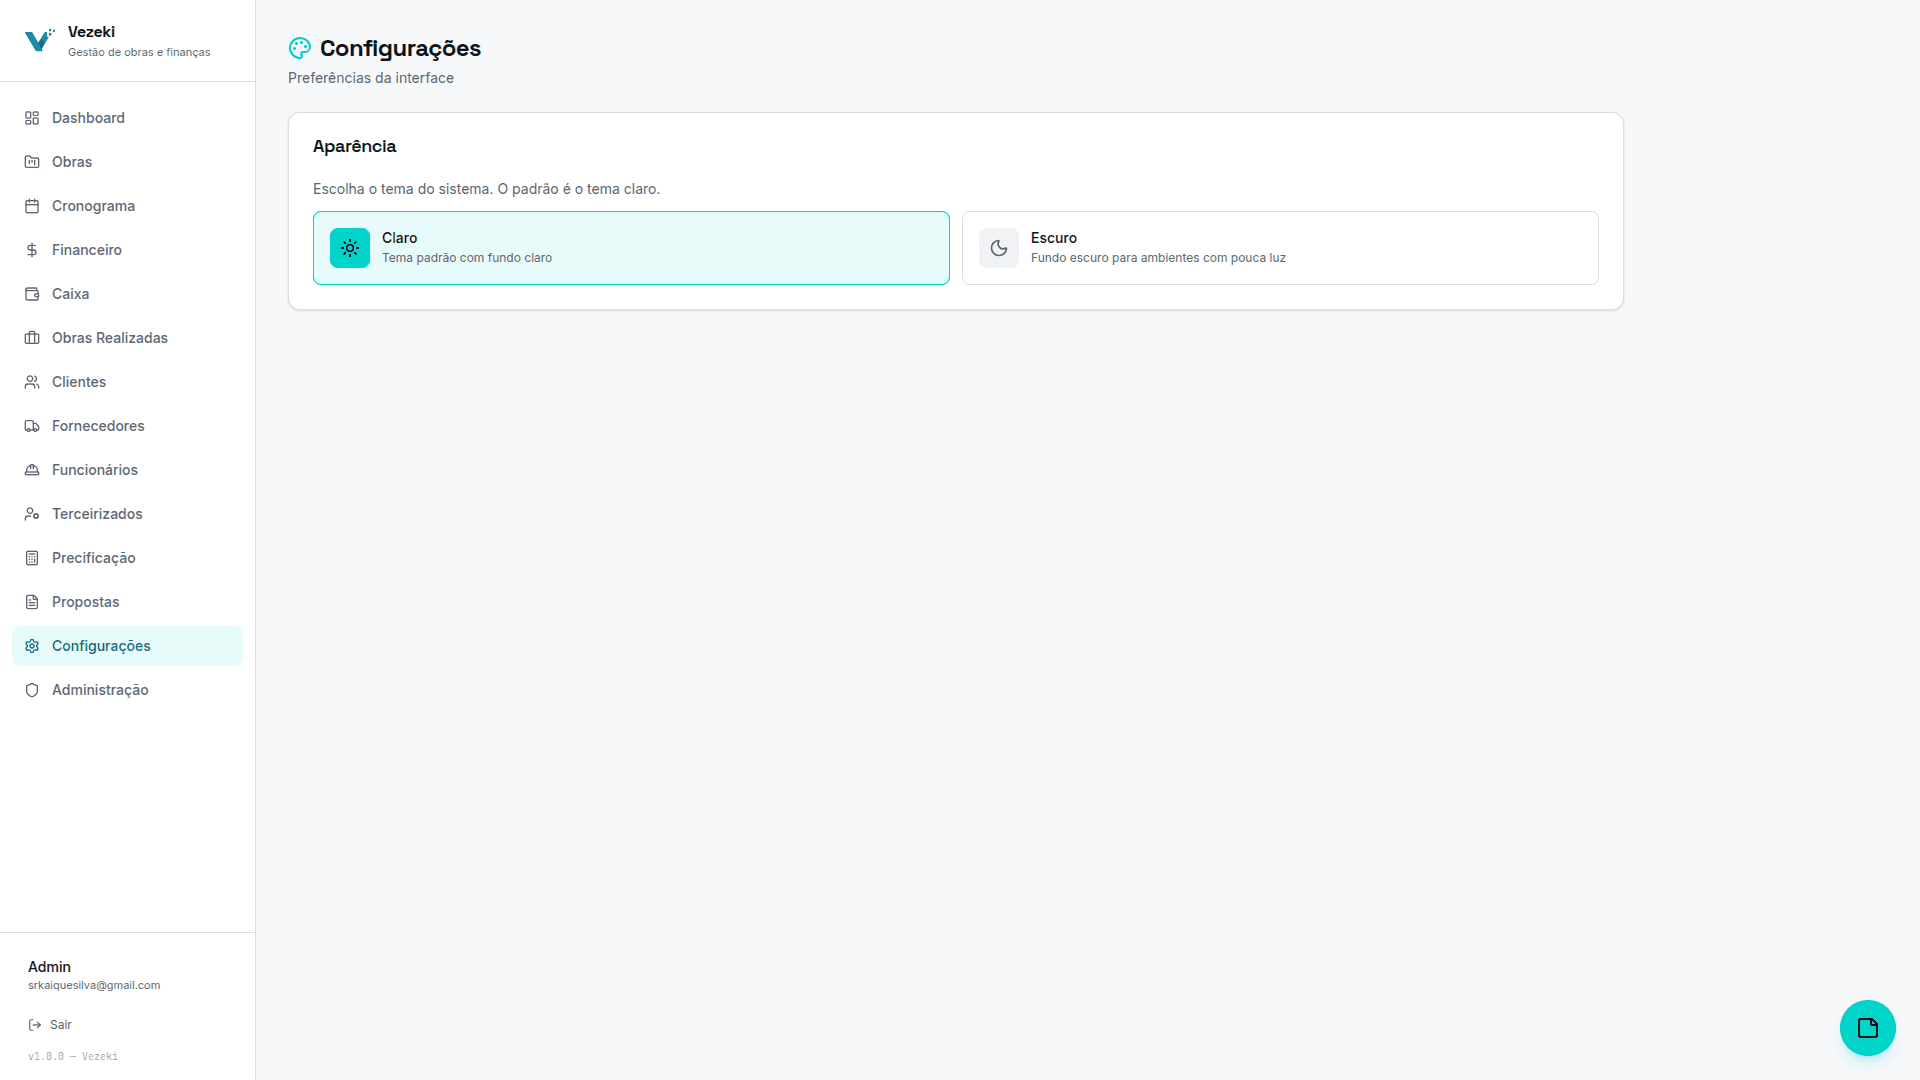The height and width of the screenshot is (1080, 1920).
Task: Click the Propostas document icon
Action: pyautogui.click(x=32, y=602)
